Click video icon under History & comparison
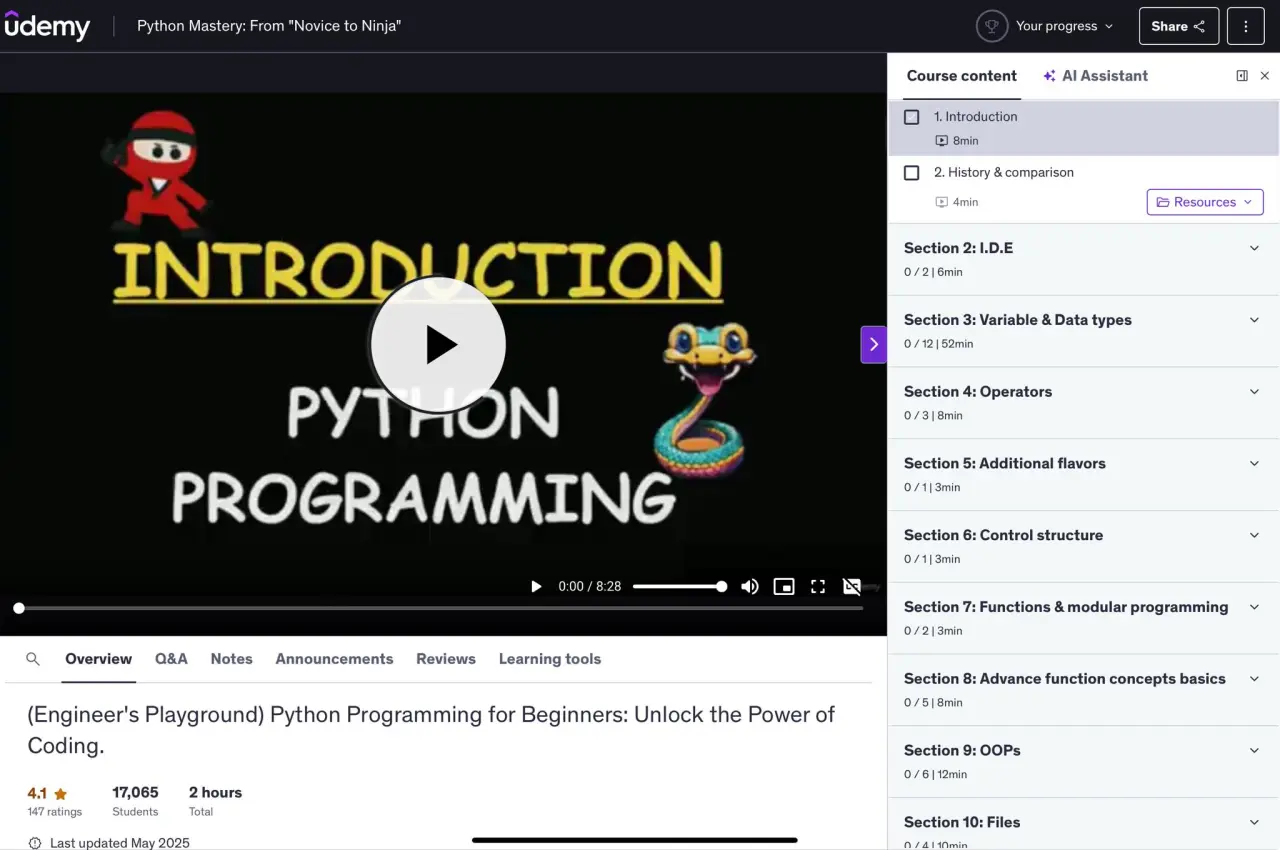 941,202
